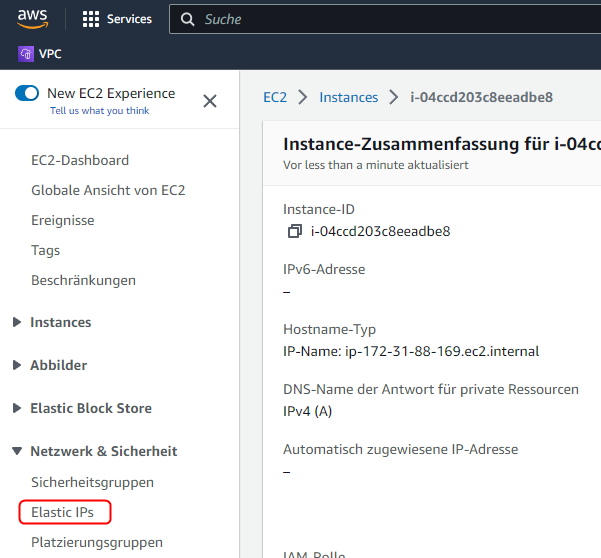Click the search magnifier icon
The image size is (601, 558).
click(187, 19)
